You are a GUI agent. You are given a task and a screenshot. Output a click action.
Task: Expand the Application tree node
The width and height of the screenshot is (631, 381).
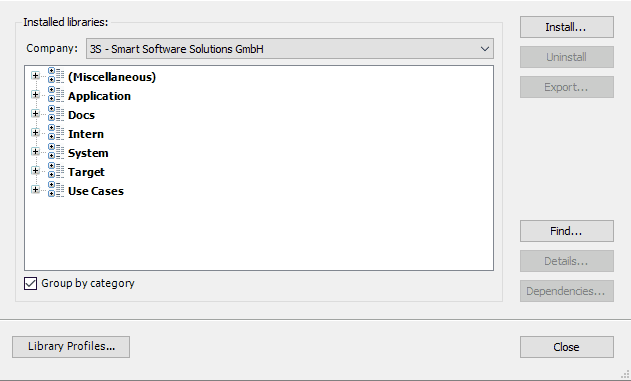[x=35, y=94]
